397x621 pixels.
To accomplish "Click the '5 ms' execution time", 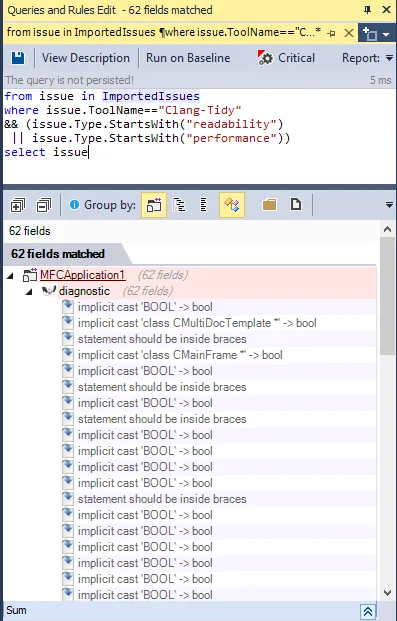I will pyautogui.click(x=380, y=80).
